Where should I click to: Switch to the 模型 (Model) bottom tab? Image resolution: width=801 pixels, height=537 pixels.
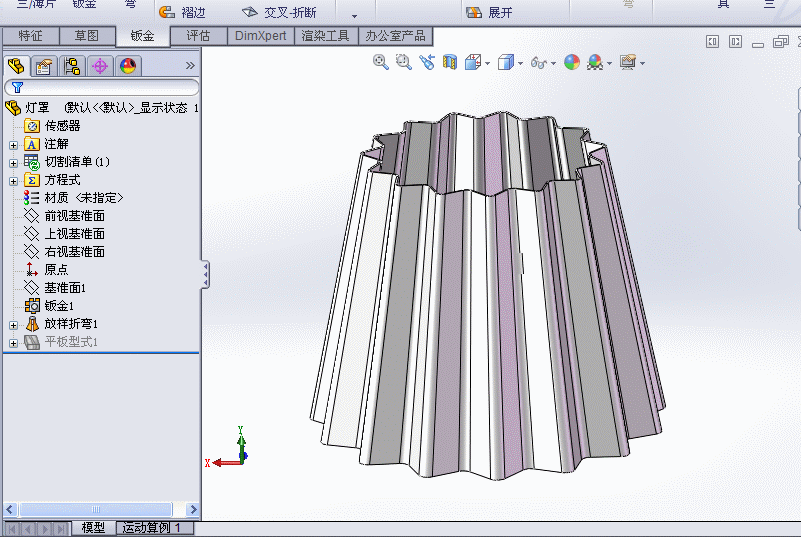coord(93,528)
